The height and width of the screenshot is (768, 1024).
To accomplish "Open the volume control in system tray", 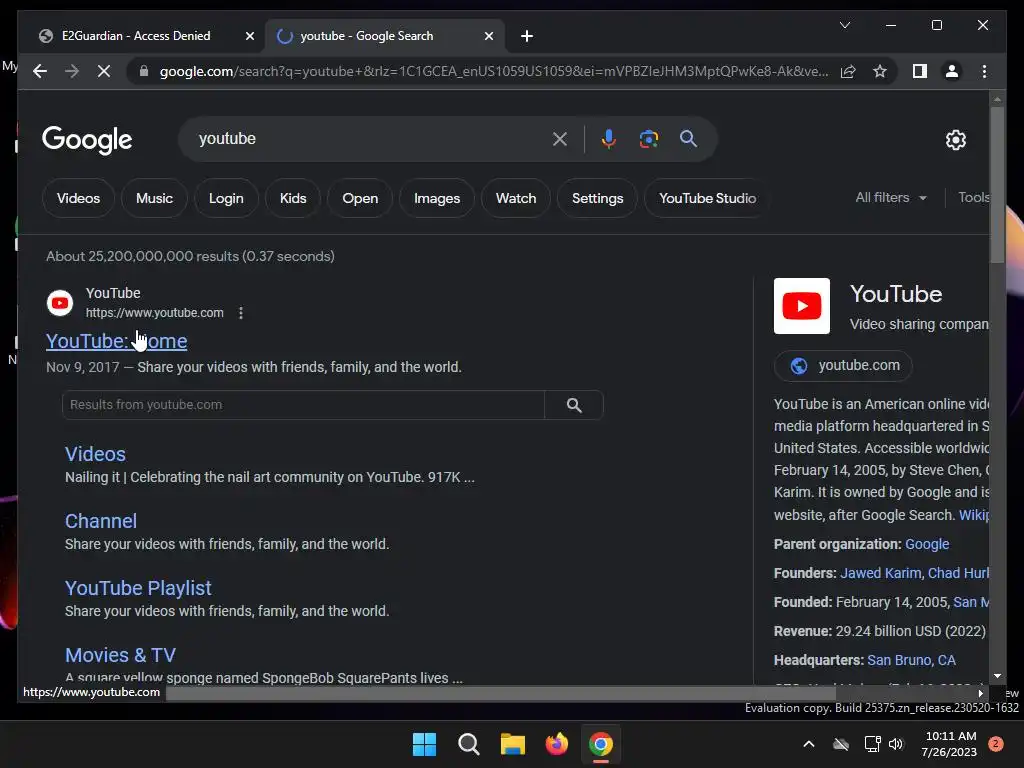I will tap(895, 744).
